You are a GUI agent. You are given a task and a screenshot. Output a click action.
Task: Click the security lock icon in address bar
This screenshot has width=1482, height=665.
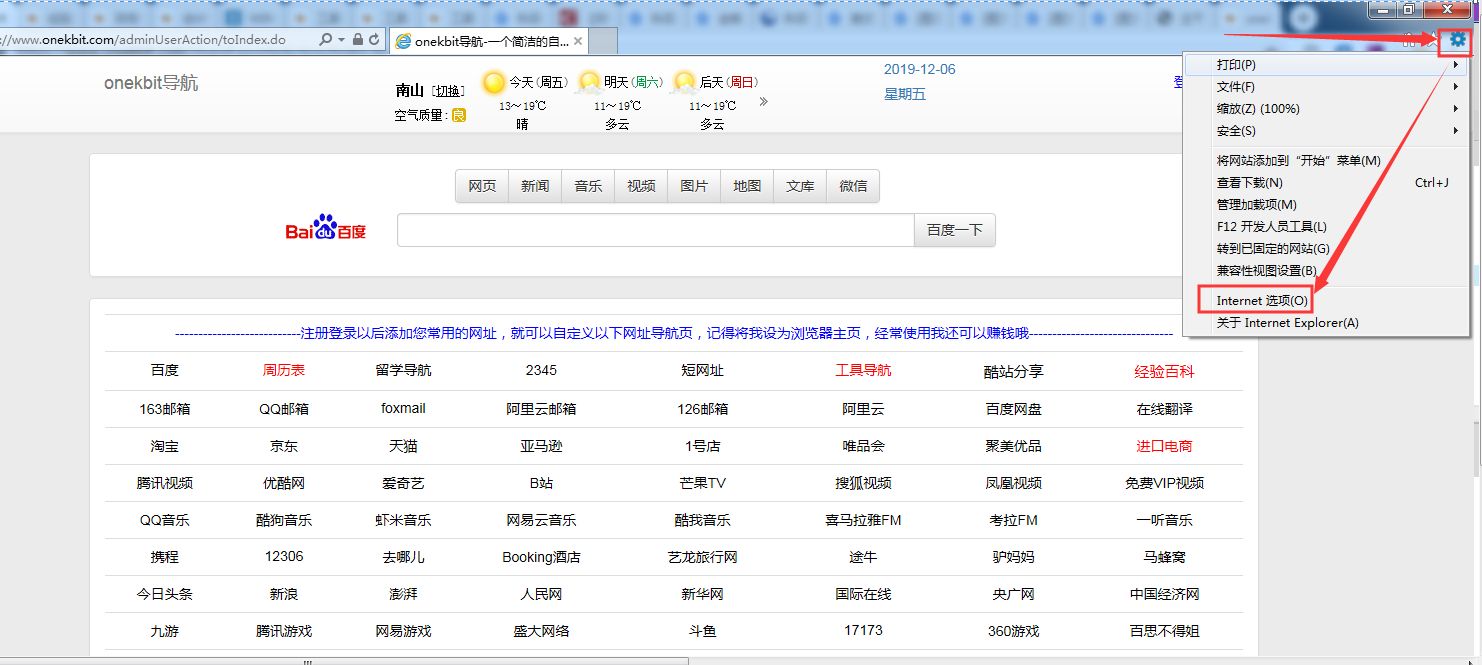357,40
